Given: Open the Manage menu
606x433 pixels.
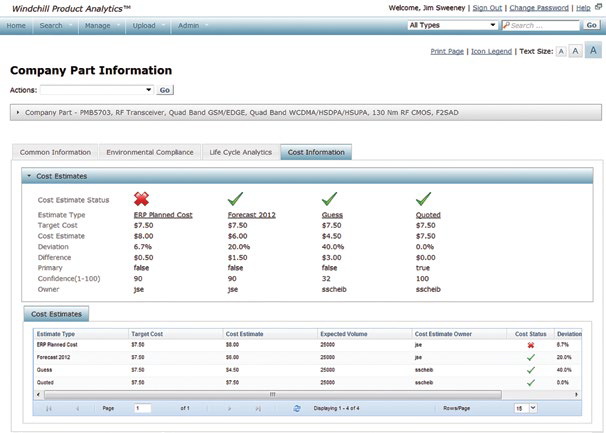Looking at the screenshot, I should click(97, 26).
